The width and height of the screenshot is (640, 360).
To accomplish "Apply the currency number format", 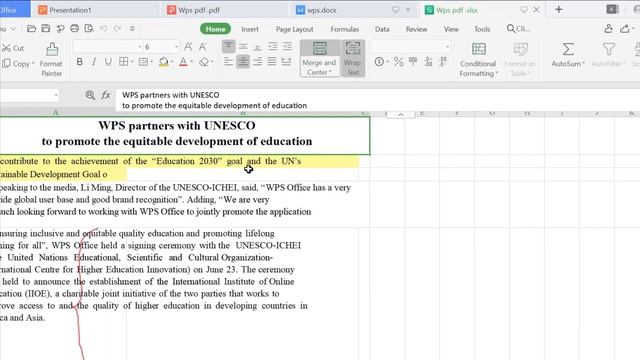I will click(x=379, y=62).
